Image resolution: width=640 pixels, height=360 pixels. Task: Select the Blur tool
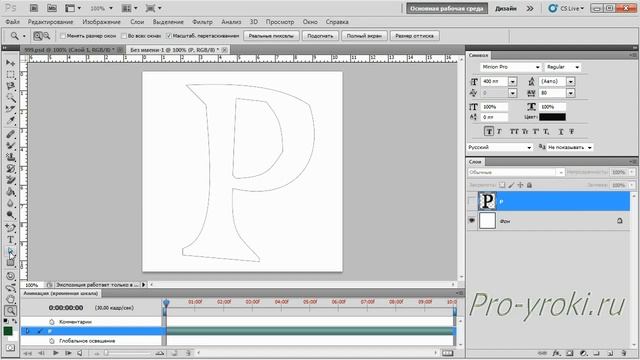[11, 203]
